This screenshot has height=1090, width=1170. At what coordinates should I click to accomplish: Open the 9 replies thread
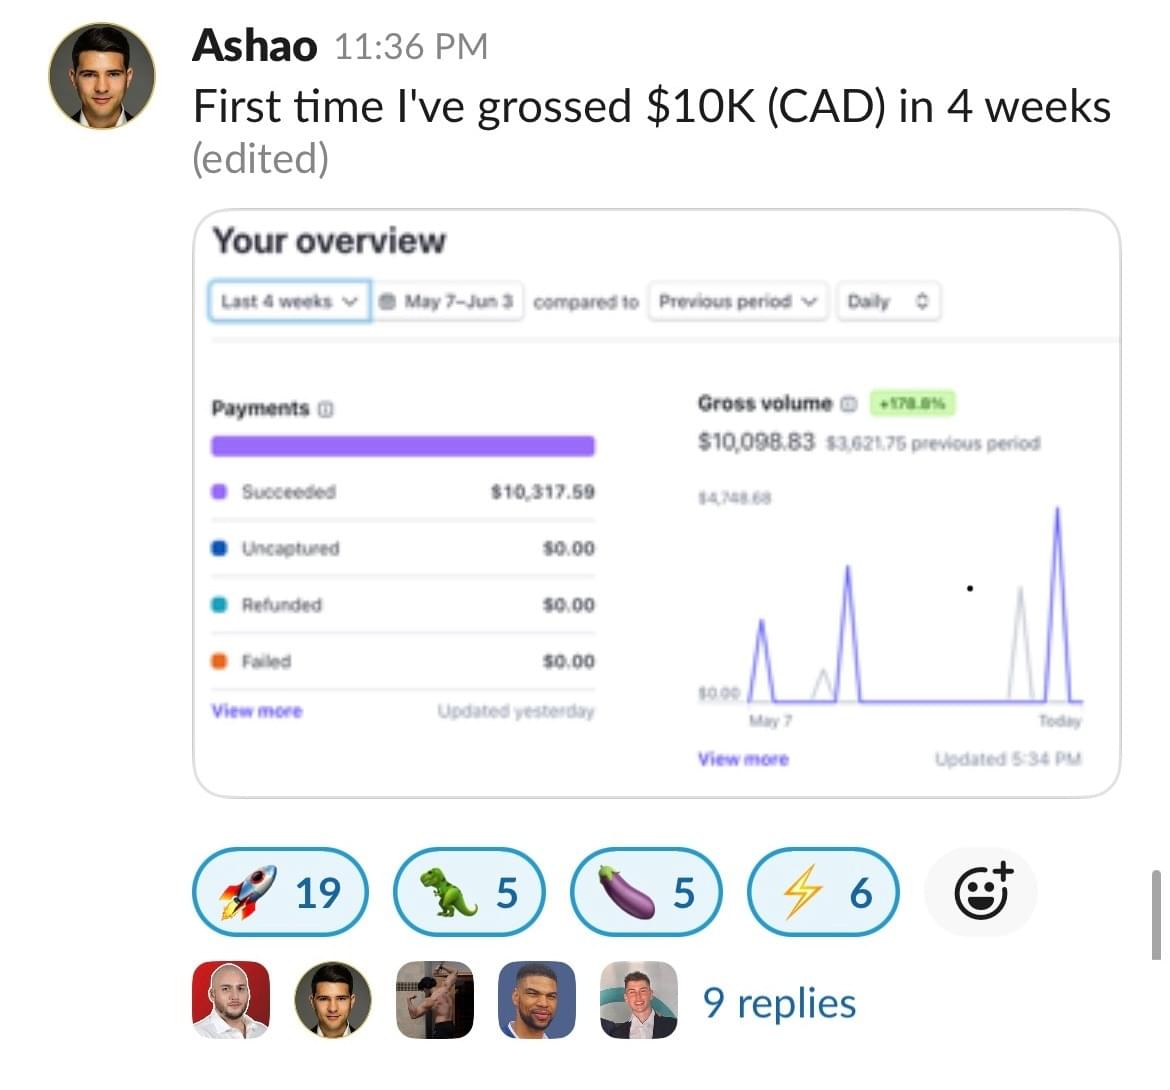tap(779, 1003)
